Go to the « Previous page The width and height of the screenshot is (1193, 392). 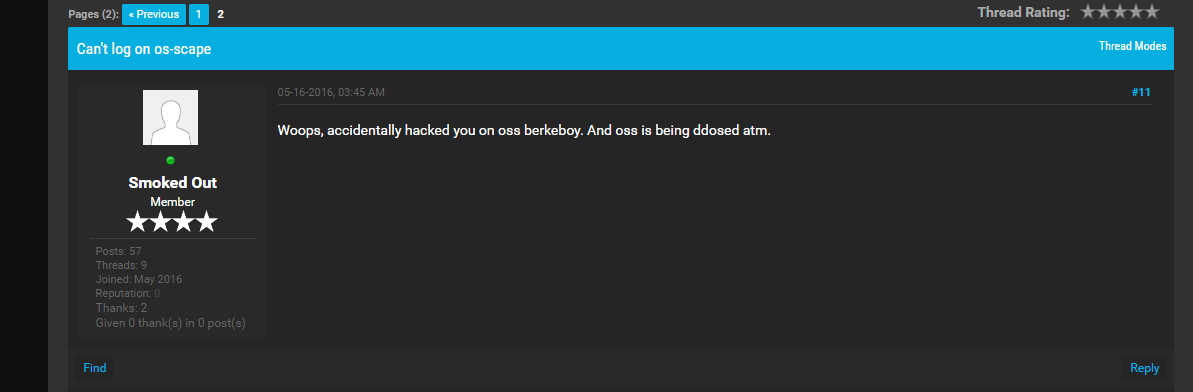[154, 14]
